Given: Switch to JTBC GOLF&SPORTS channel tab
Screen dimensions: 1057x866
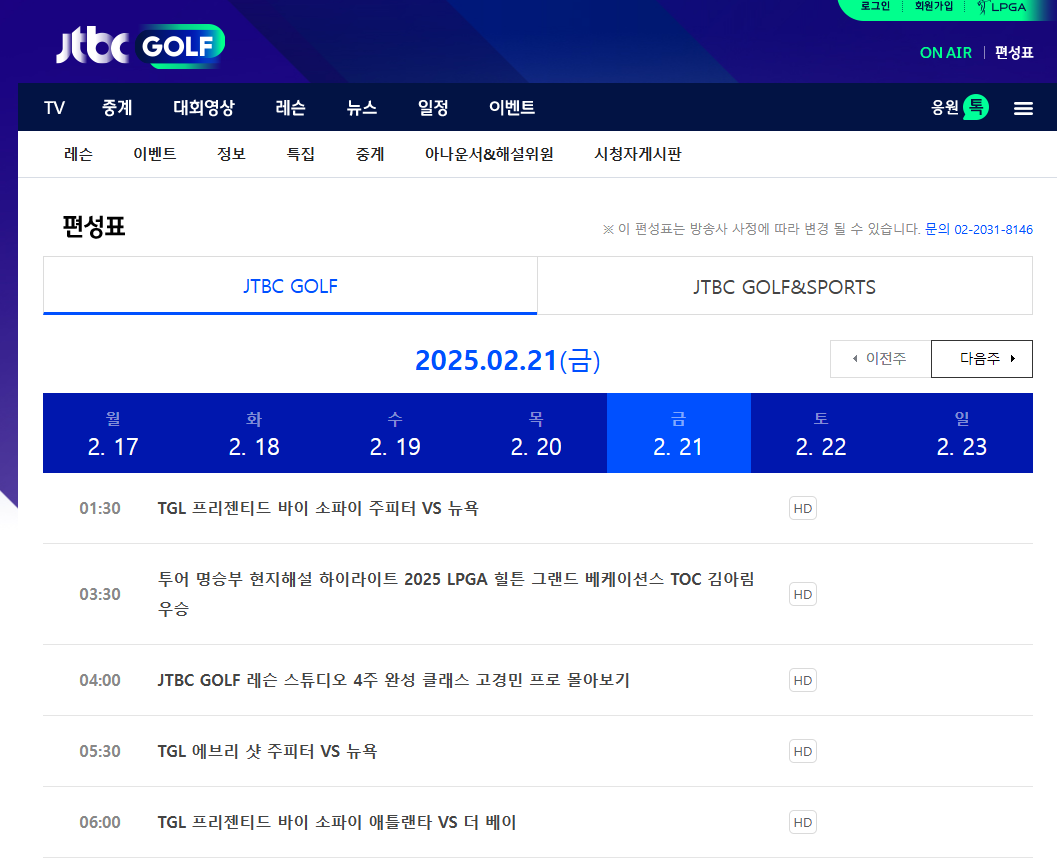Looking at the screenshot, I should coord(785,286).
